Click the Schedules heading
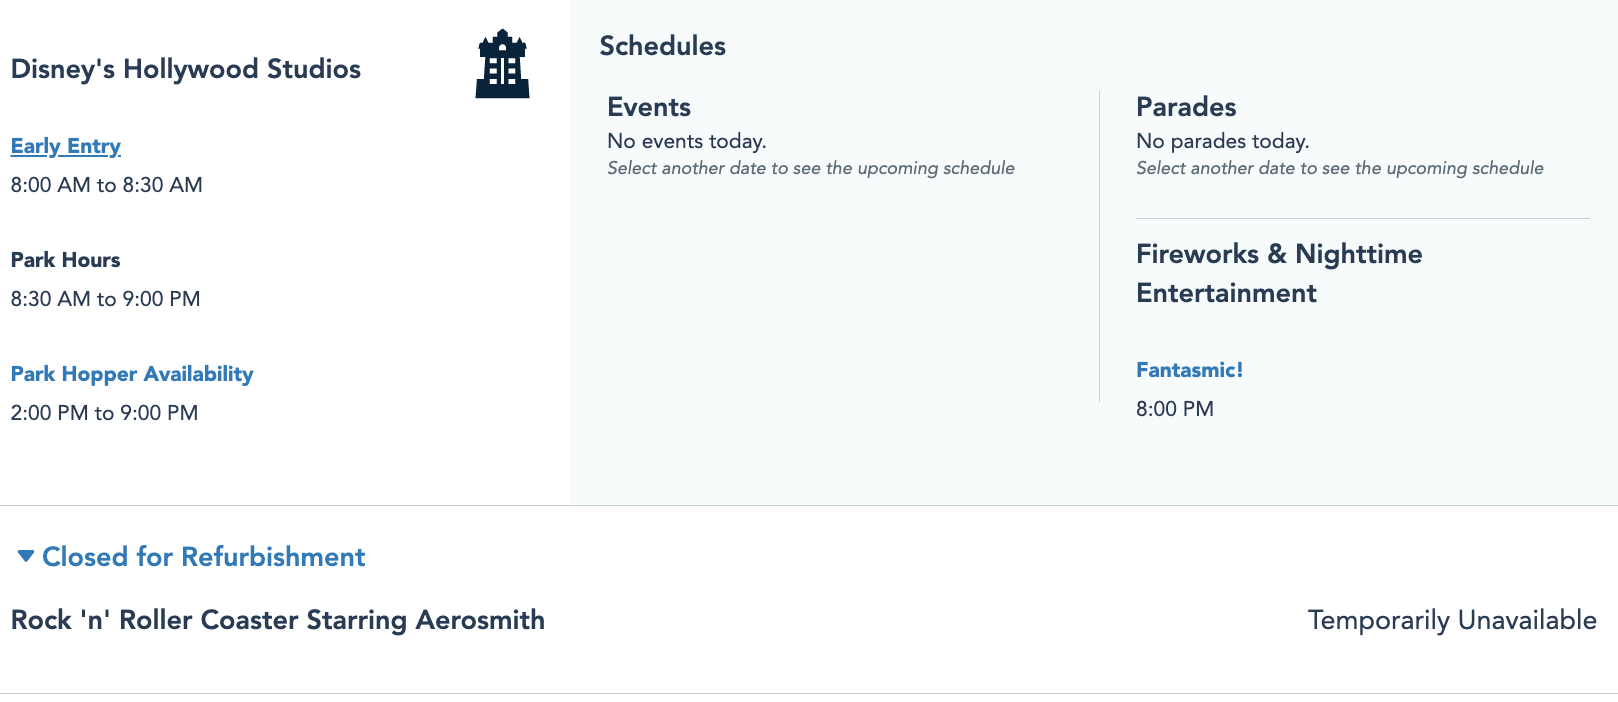Image resolution: width=1618 pixels, height=702 pixels. pos(663,46)
